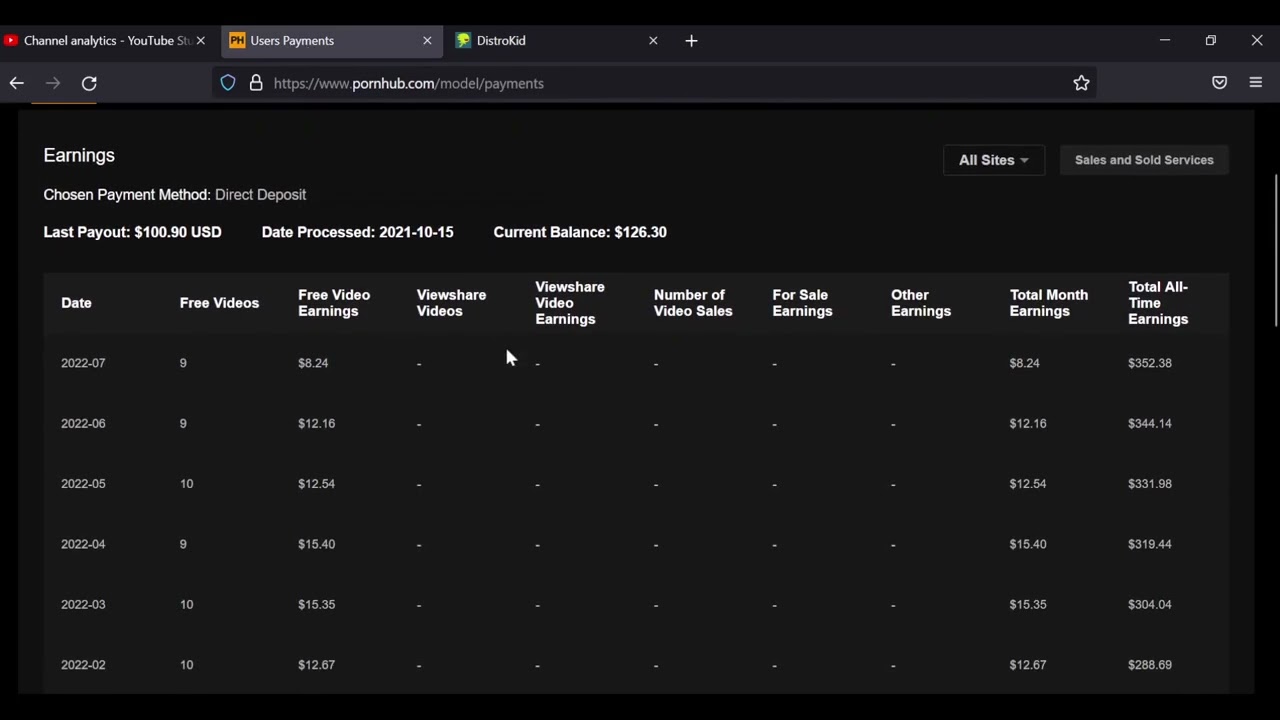Bookmark this page with the star icon
Screen dimensions: 1280x720
1081,83
